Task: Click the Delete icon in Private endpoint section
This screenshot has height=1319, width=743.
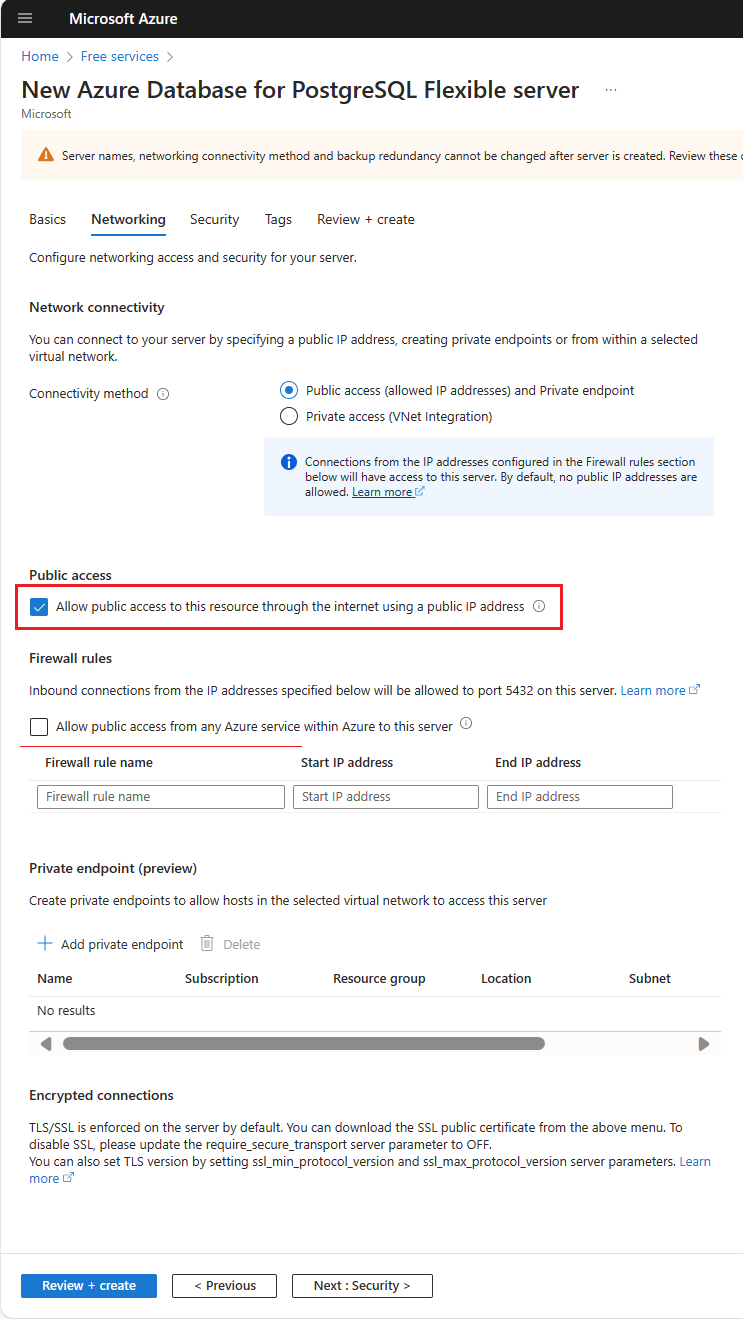Action: point(207,943)
